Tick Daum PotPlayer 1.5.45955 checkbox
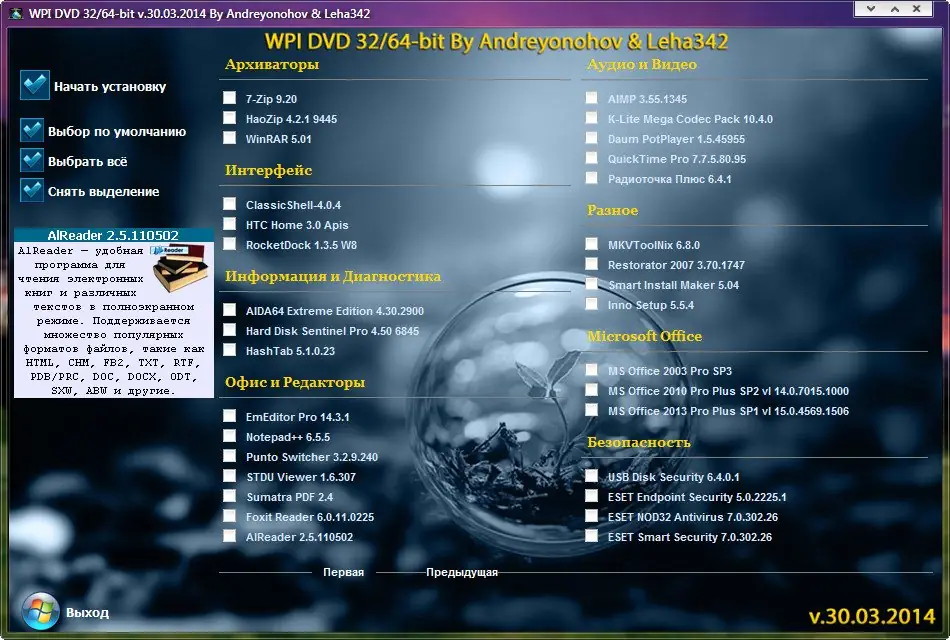Image resolution: width=950 pixels, height=640 pixels. point(592,138)
